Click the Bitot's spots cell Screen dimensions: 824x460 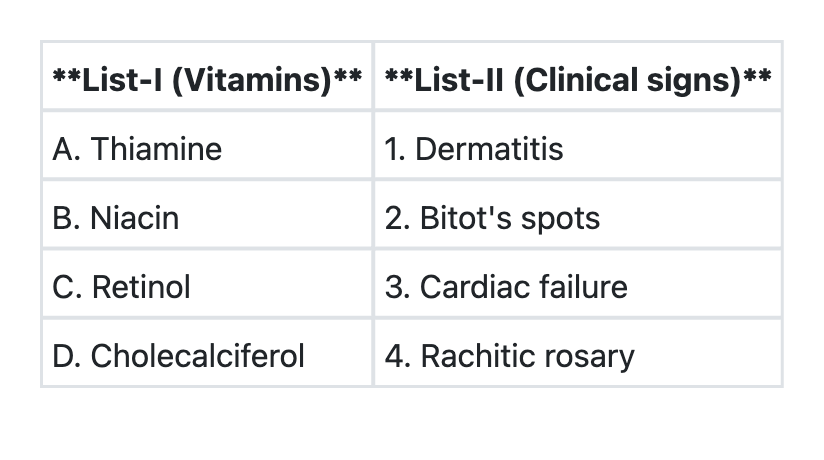tap(577, 218)
